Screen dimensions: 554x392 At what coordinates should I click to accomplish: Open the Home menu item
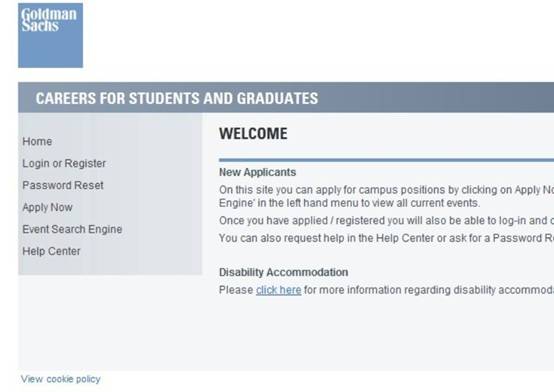point(37,141)
